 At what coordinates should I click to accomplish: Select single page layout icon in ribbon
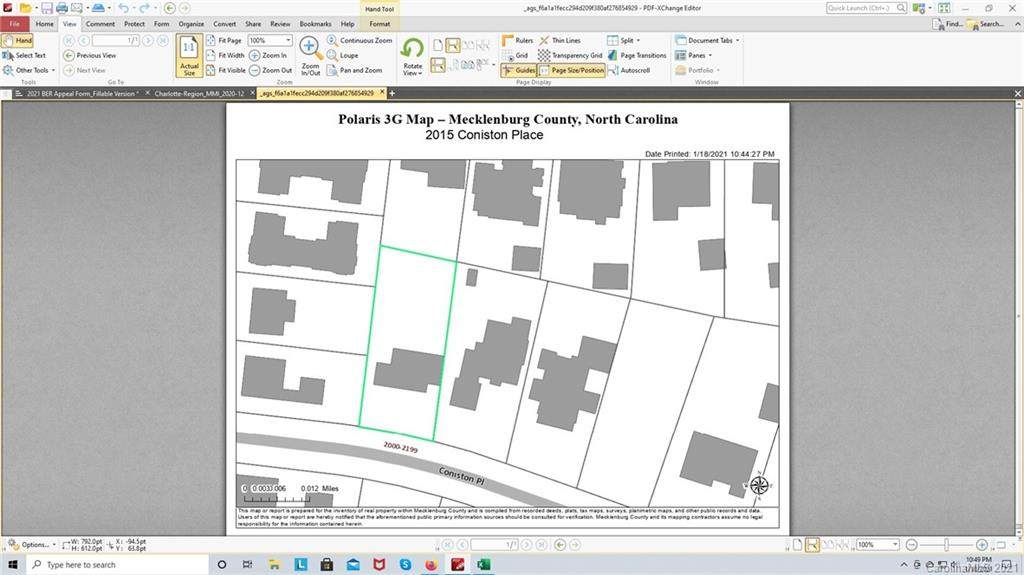point(438,45)
